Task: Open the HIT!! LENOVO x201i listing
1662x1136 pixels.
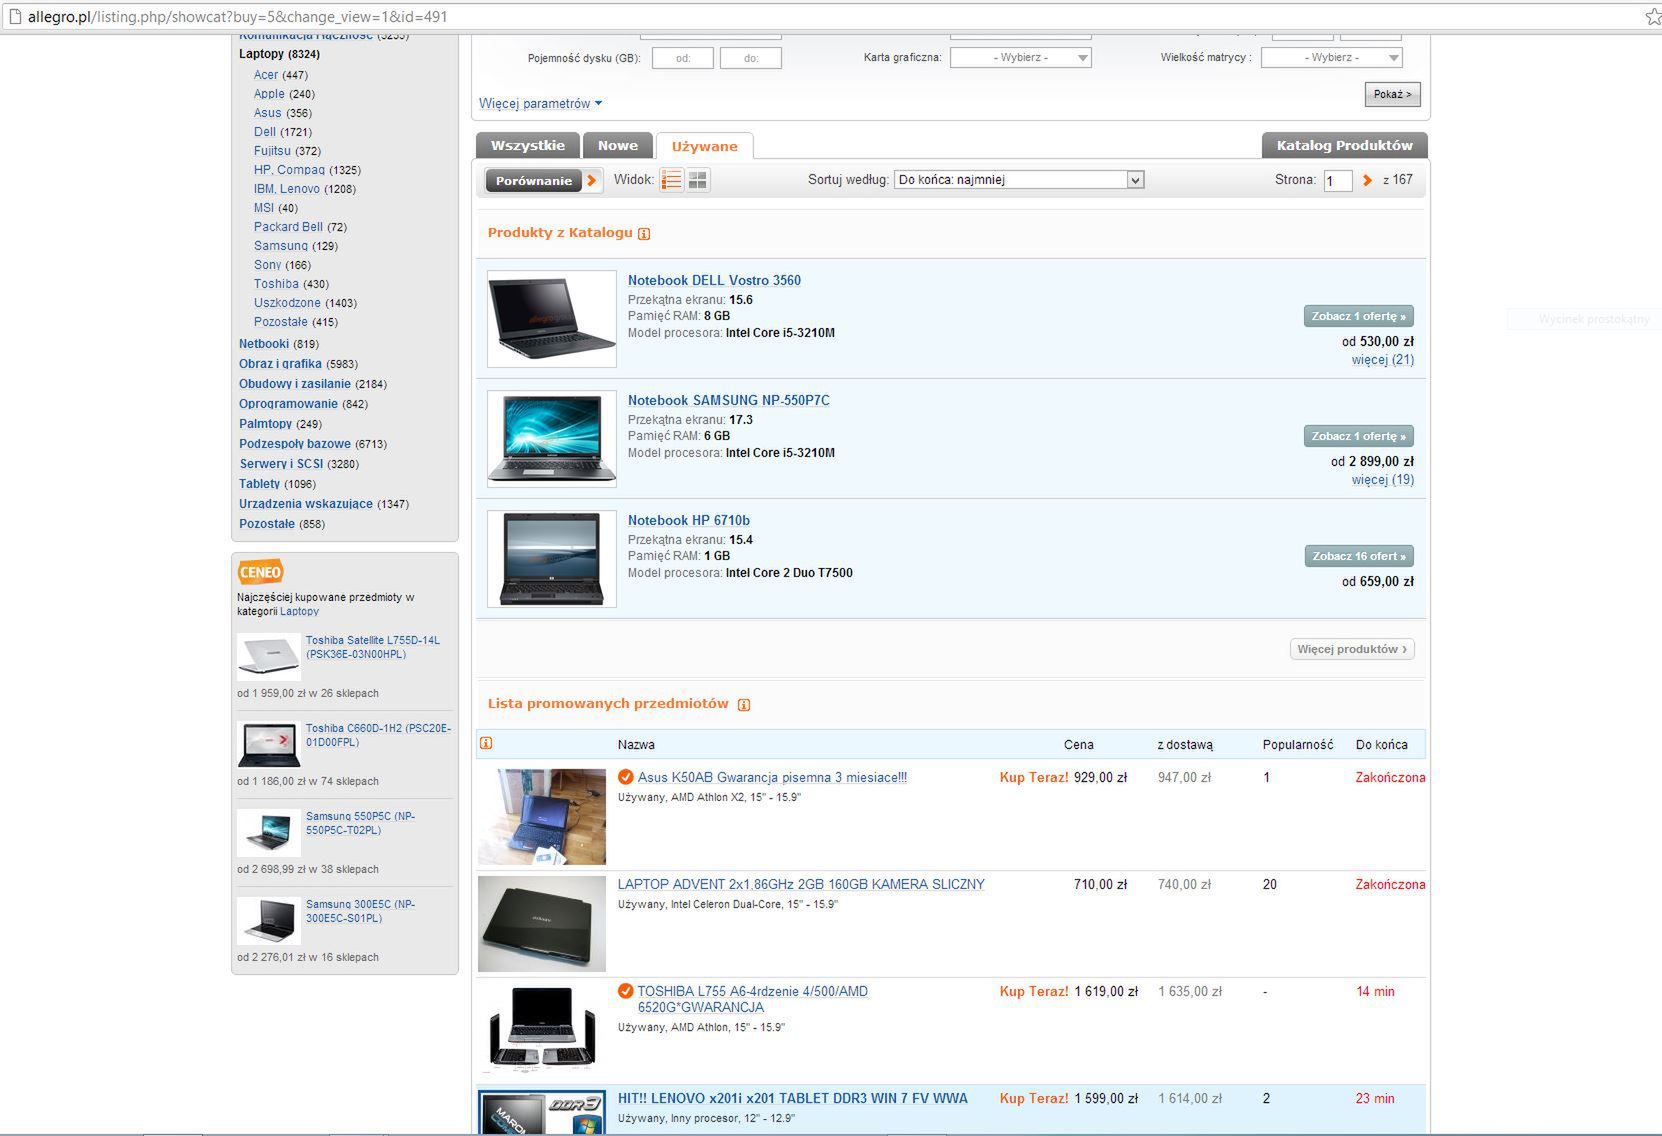Action: pyautogui.click(x=792, y=1098)
